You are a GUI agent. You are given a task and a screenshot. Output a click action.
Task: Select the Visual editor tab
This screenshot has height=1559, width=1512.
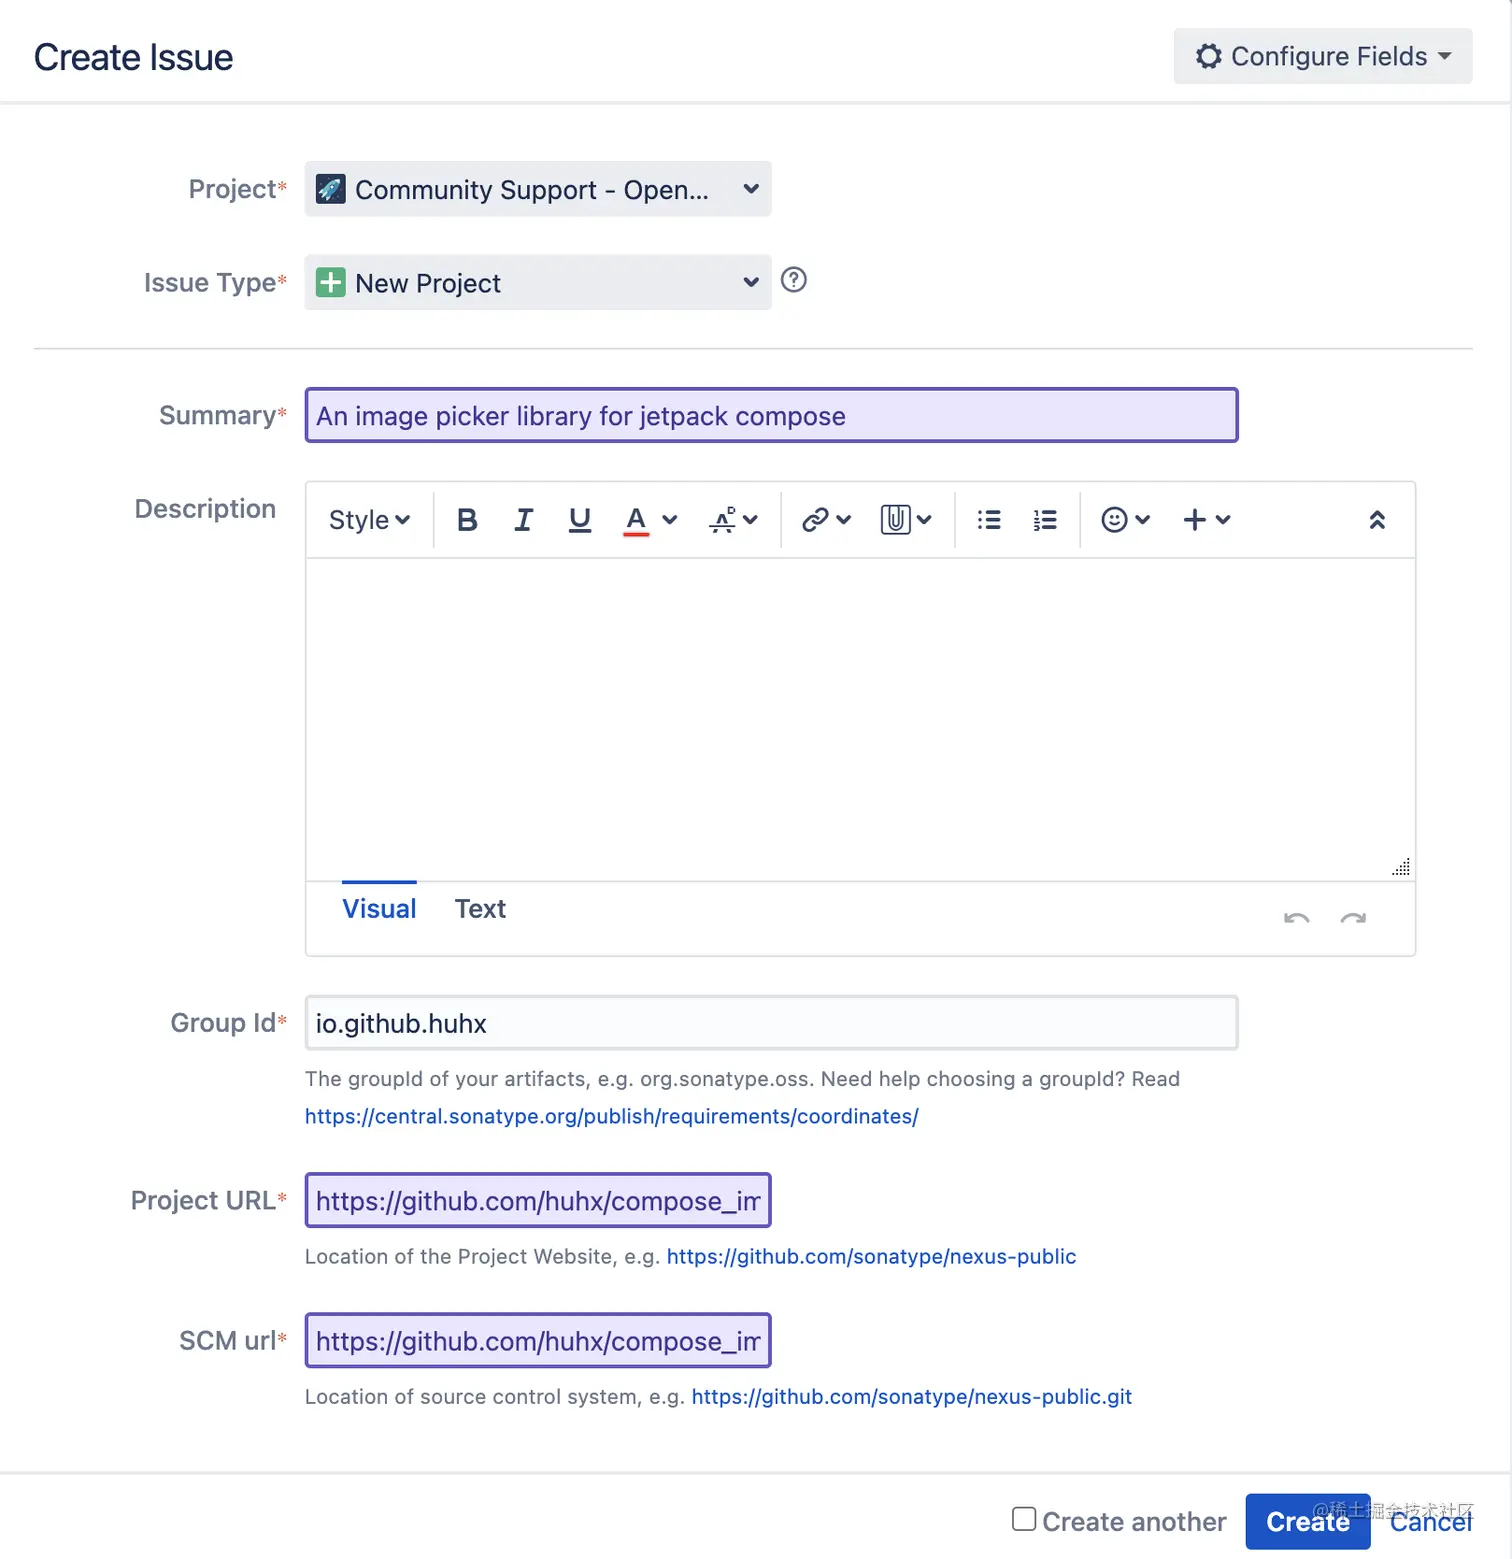379,909
